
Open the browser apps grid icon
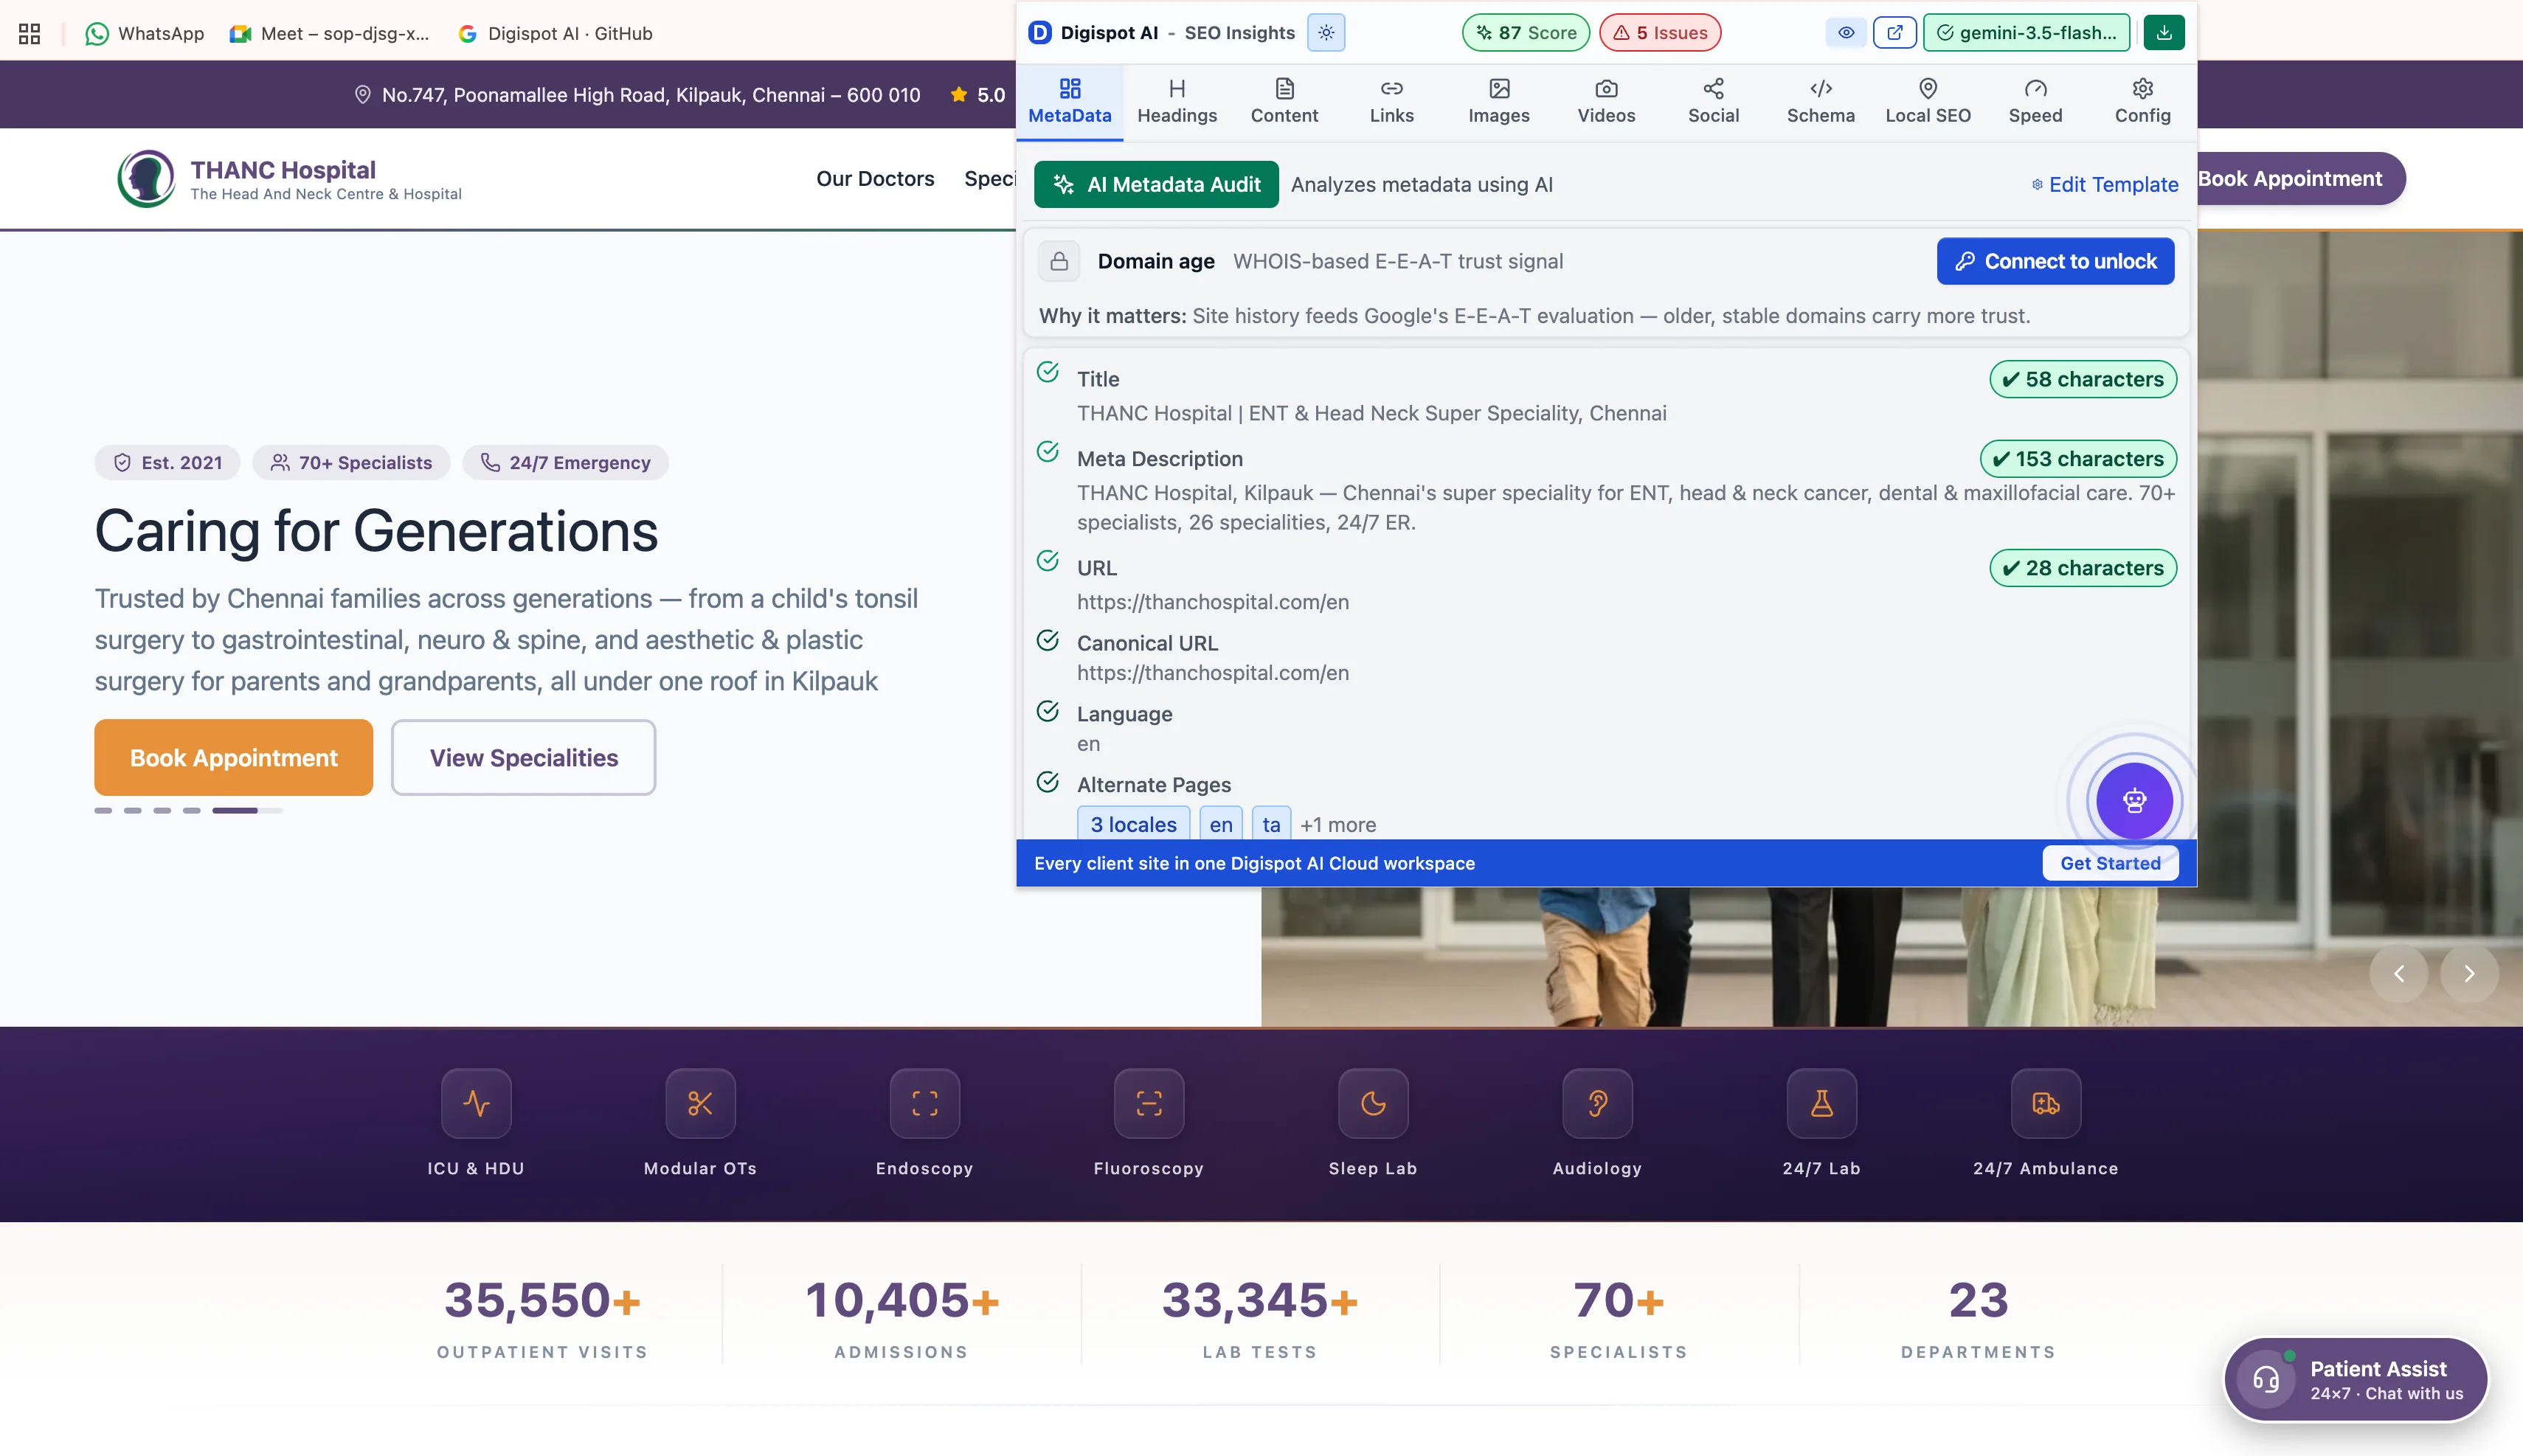coord(30,33)
